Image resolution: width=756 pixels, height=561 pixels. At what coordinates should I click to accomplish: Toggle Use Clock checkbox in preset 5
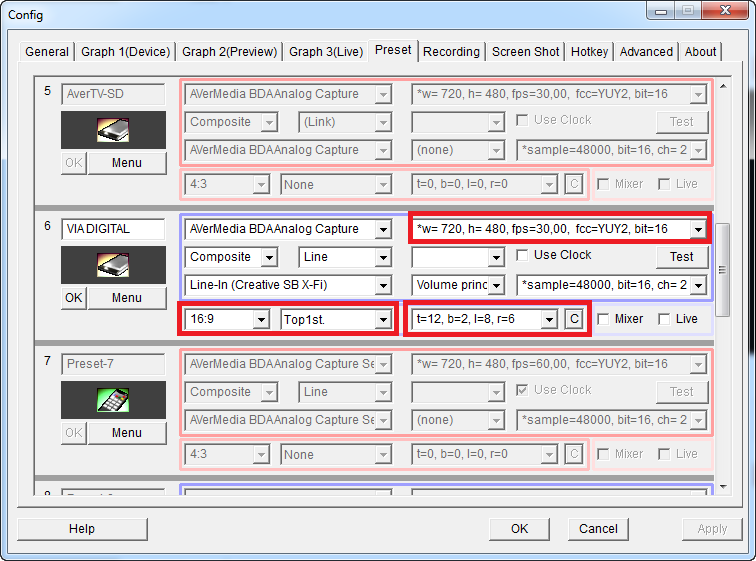click(x=522, y=120)
